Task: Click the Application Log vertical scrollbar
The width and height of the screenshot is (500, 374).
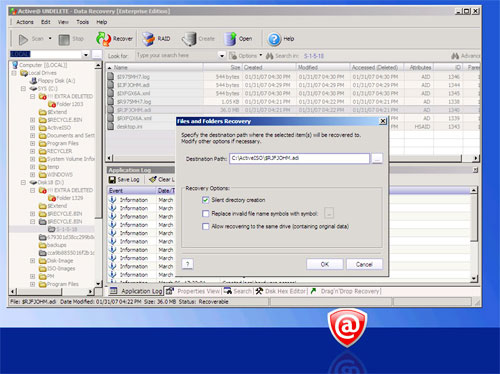Action: click(474, 234)
